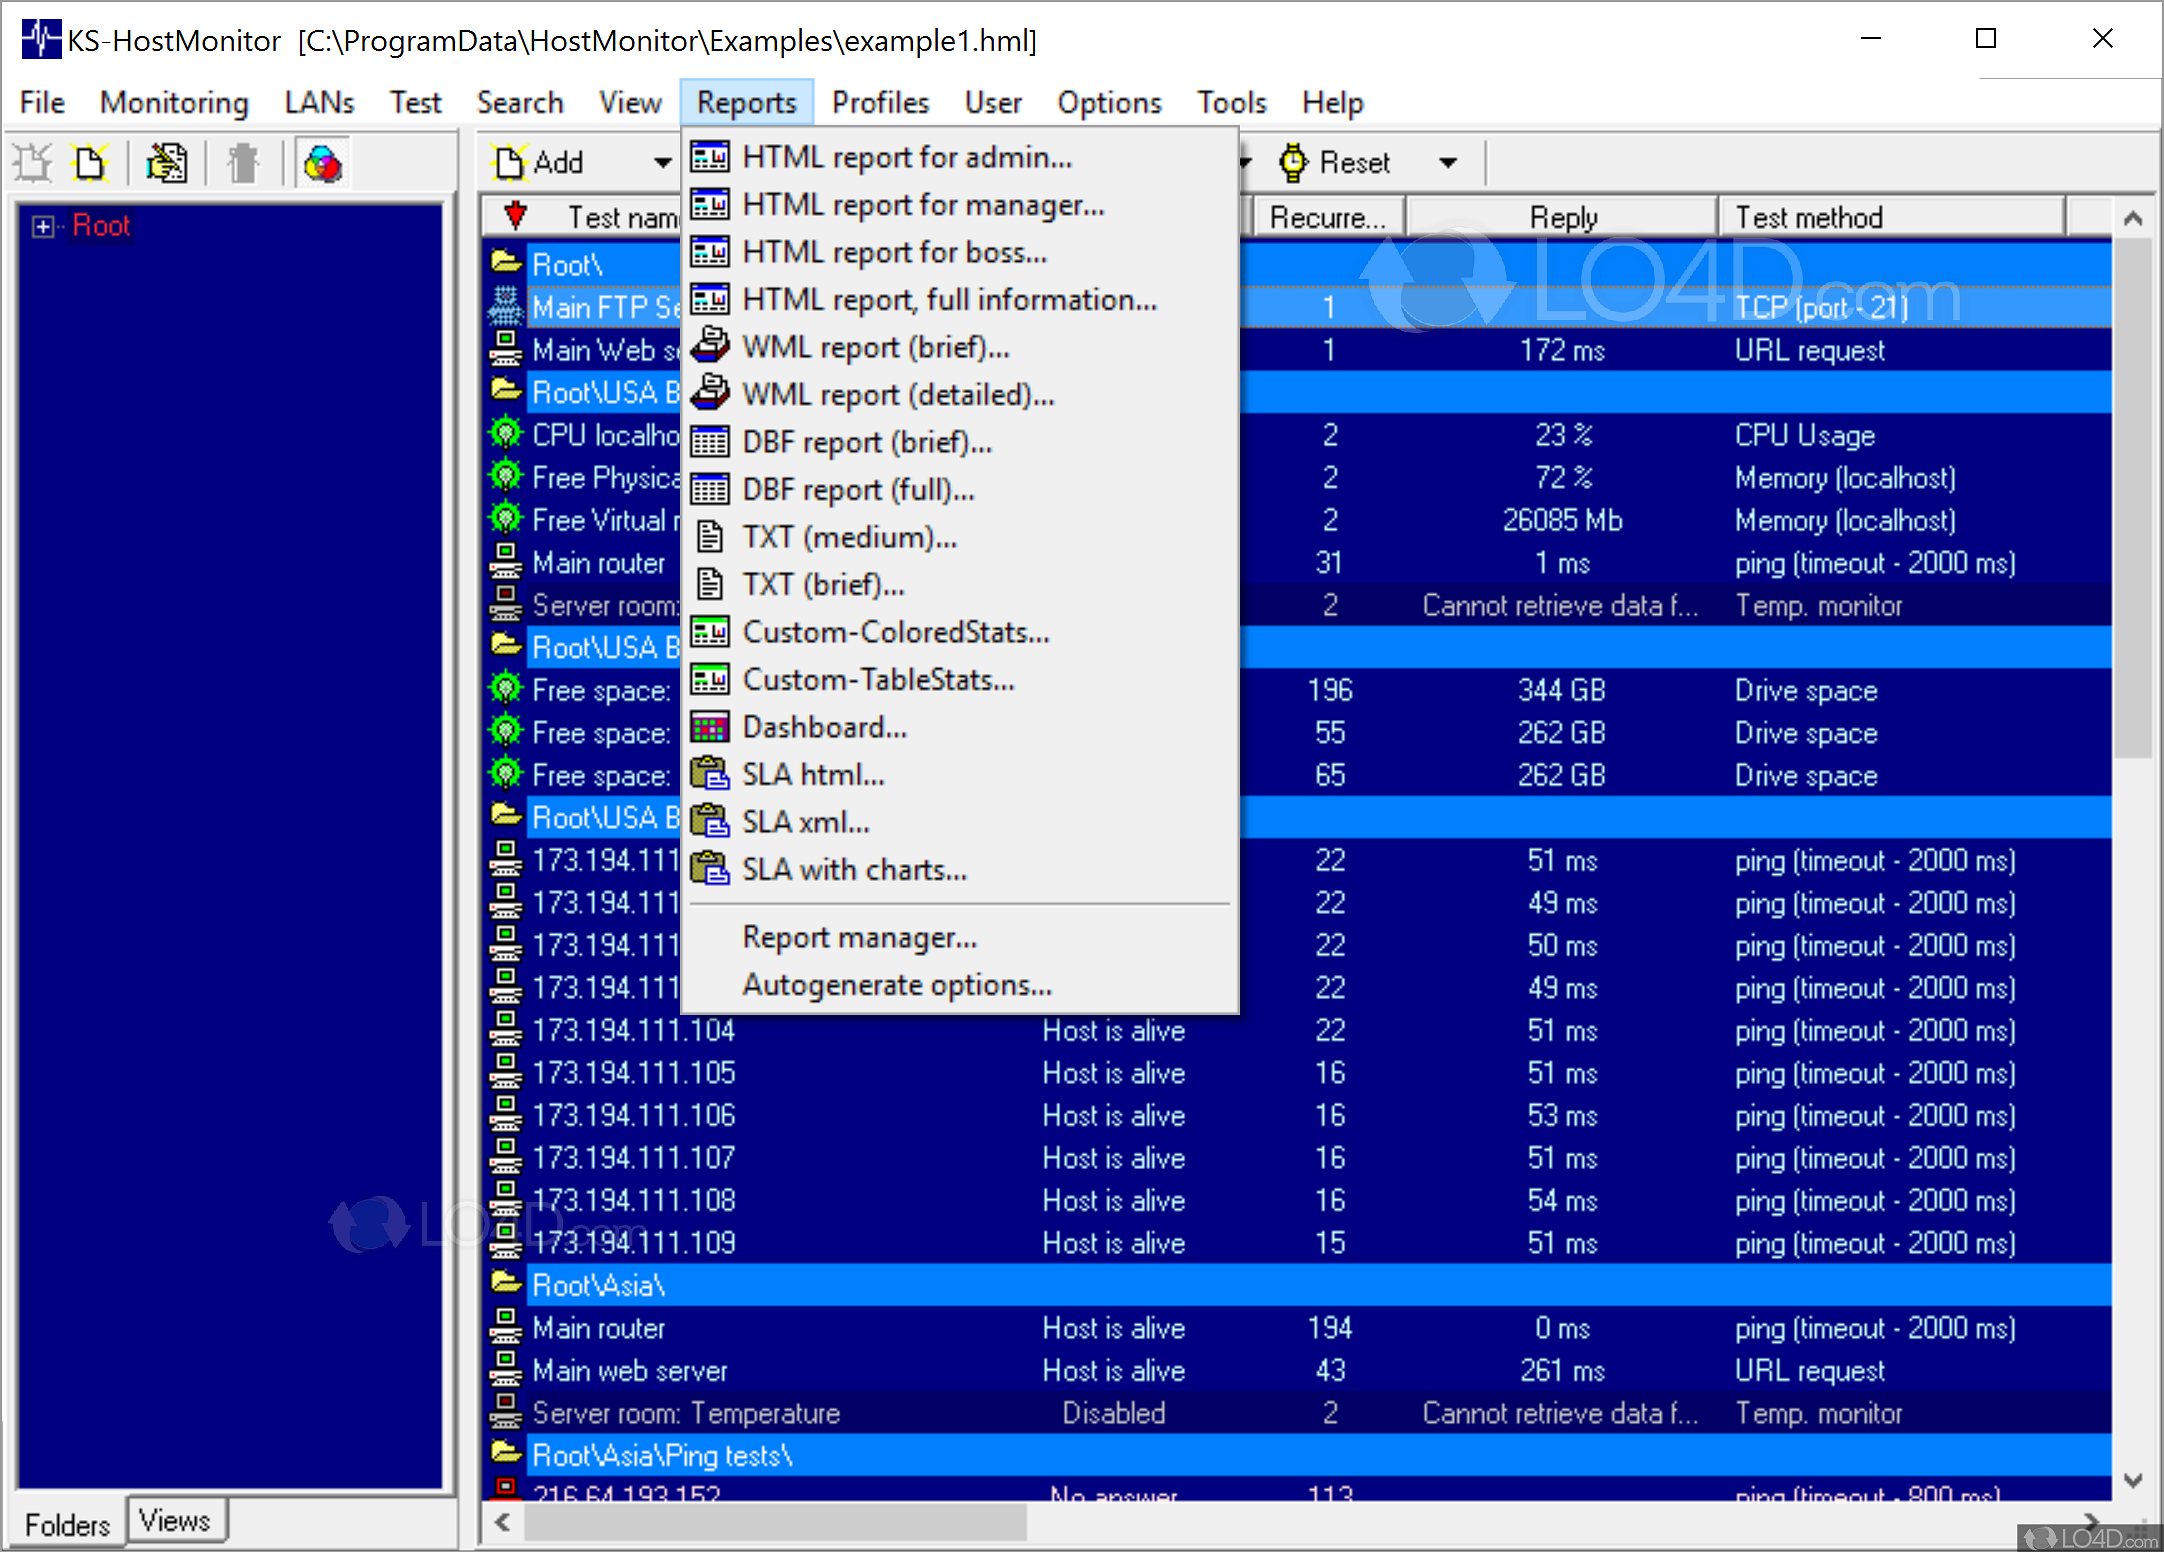Choose WML report (detailed) entry
The height and width of the screenshot is (1552, 2164).
pyautogui.click(x=897, y=395)
